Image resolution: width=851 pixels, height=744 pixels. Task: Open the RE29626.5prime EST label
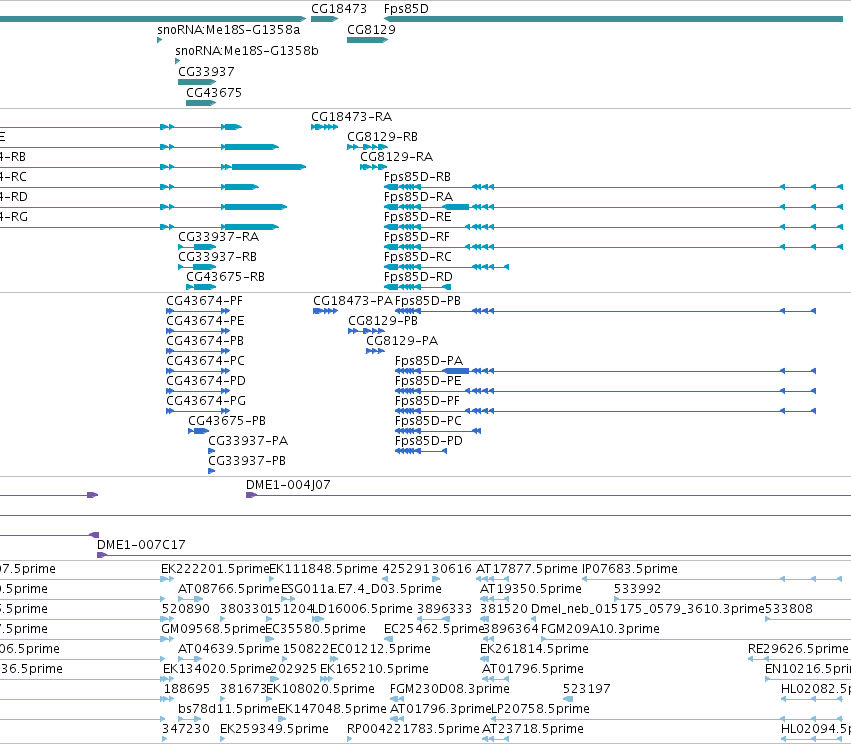coord(798,649)
